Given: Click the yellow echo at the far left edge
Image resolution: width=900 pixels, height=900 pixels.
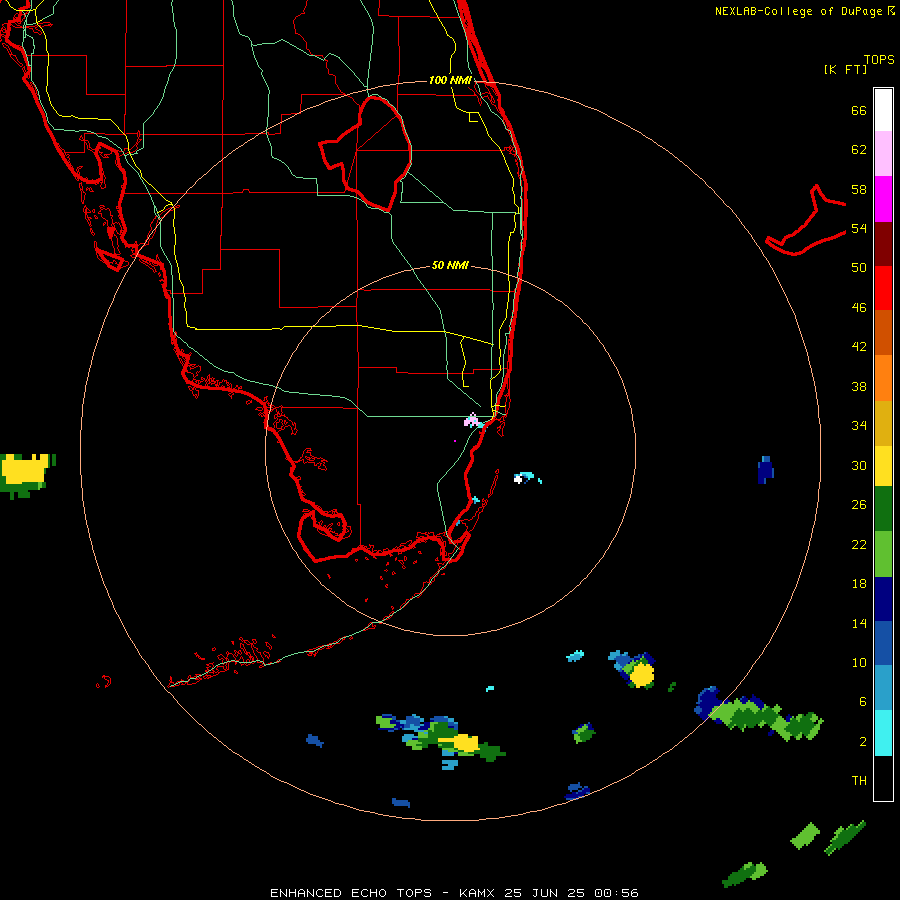Looking at the screenshot, I should [24, 472].
